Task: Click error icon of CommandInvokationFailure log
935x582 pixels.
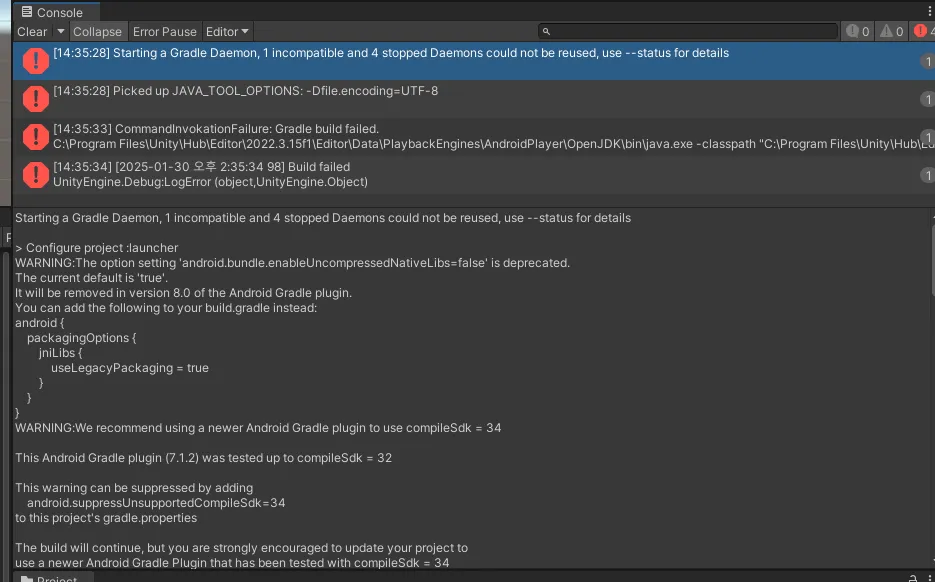Action: pyautogui.click(x=36, y=137)
